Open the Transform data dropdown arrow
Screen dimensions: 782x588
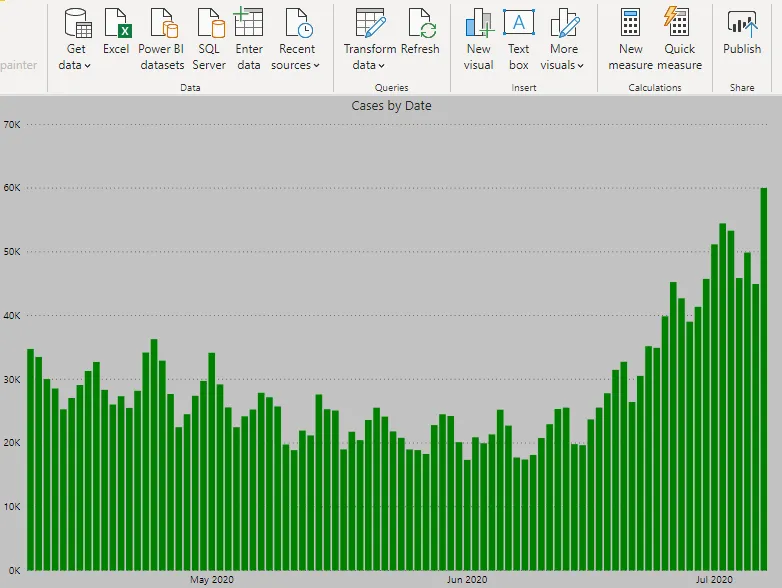(381, 66)
